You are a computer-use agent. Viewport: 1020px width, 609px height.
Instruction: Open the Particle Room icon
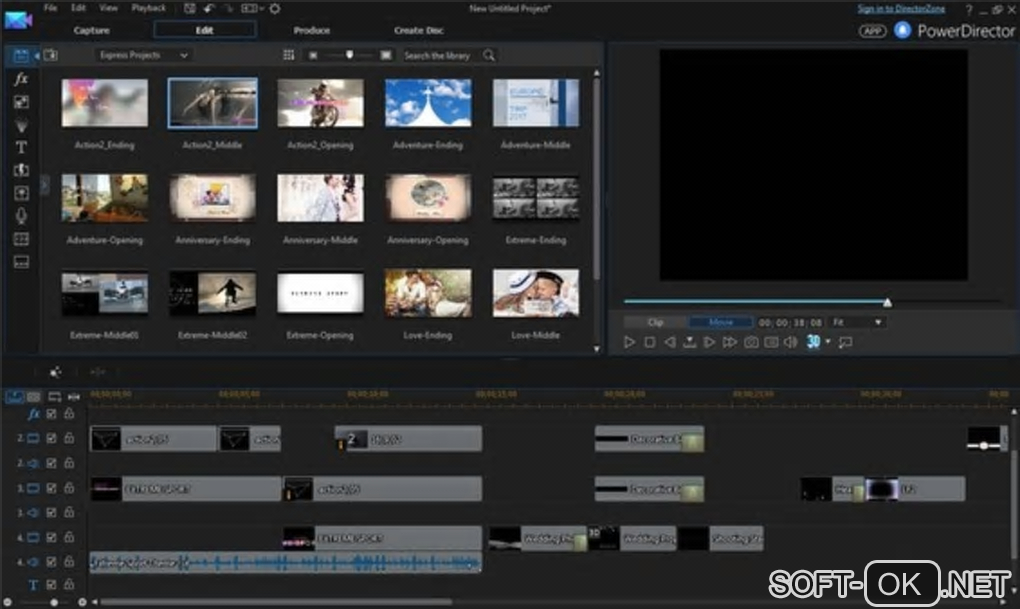[x=21, y=124]
